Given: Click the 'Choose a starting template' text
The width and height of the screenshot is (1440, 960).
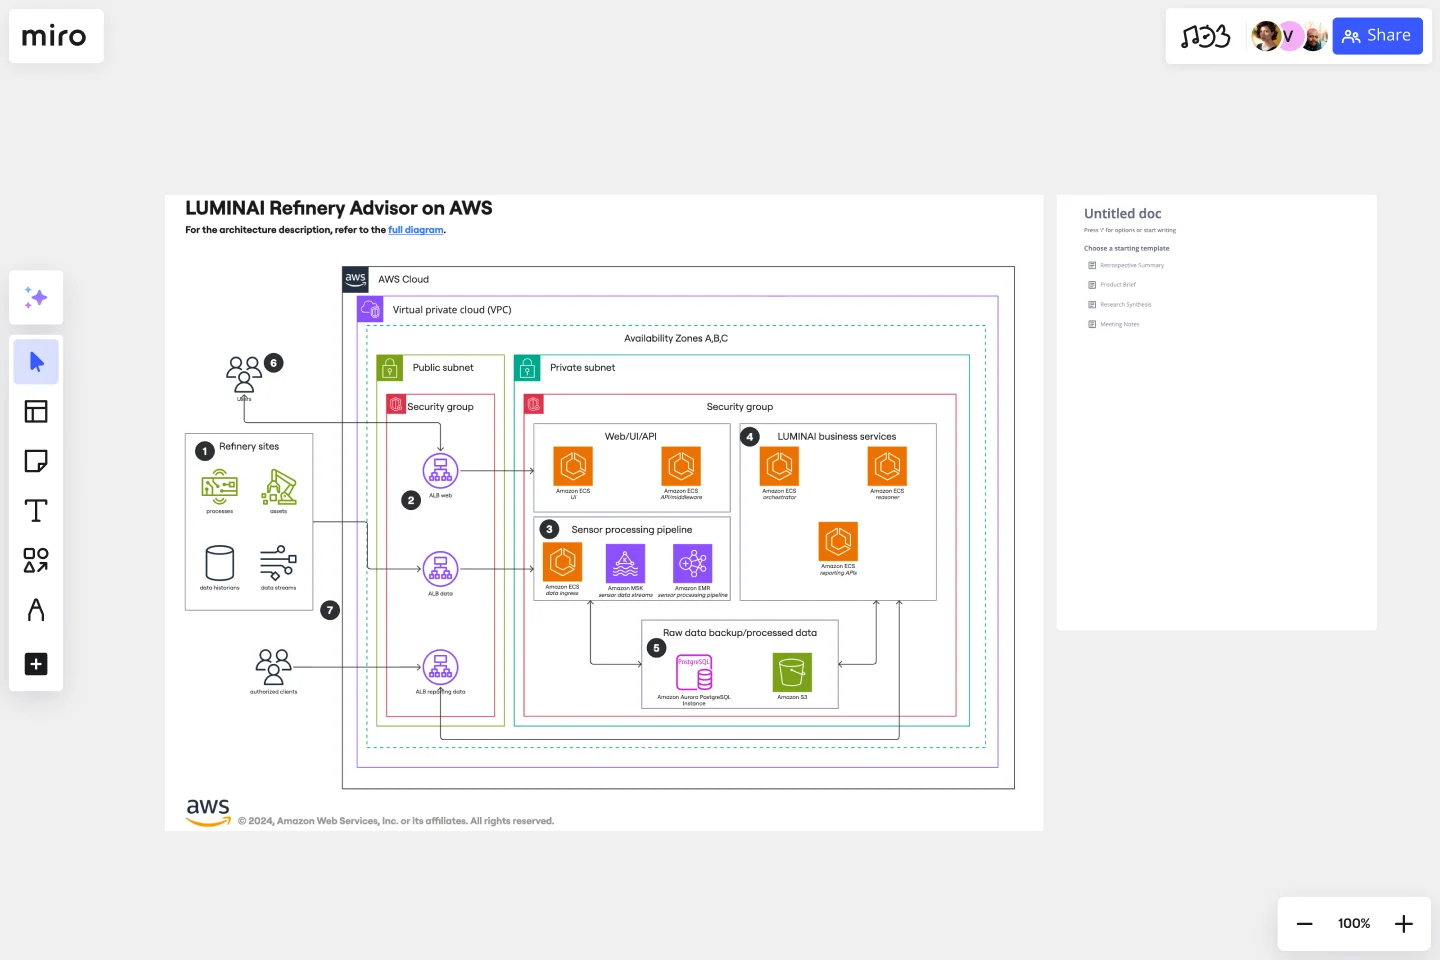Looking at the screenshot, I should click(1127, 249).
